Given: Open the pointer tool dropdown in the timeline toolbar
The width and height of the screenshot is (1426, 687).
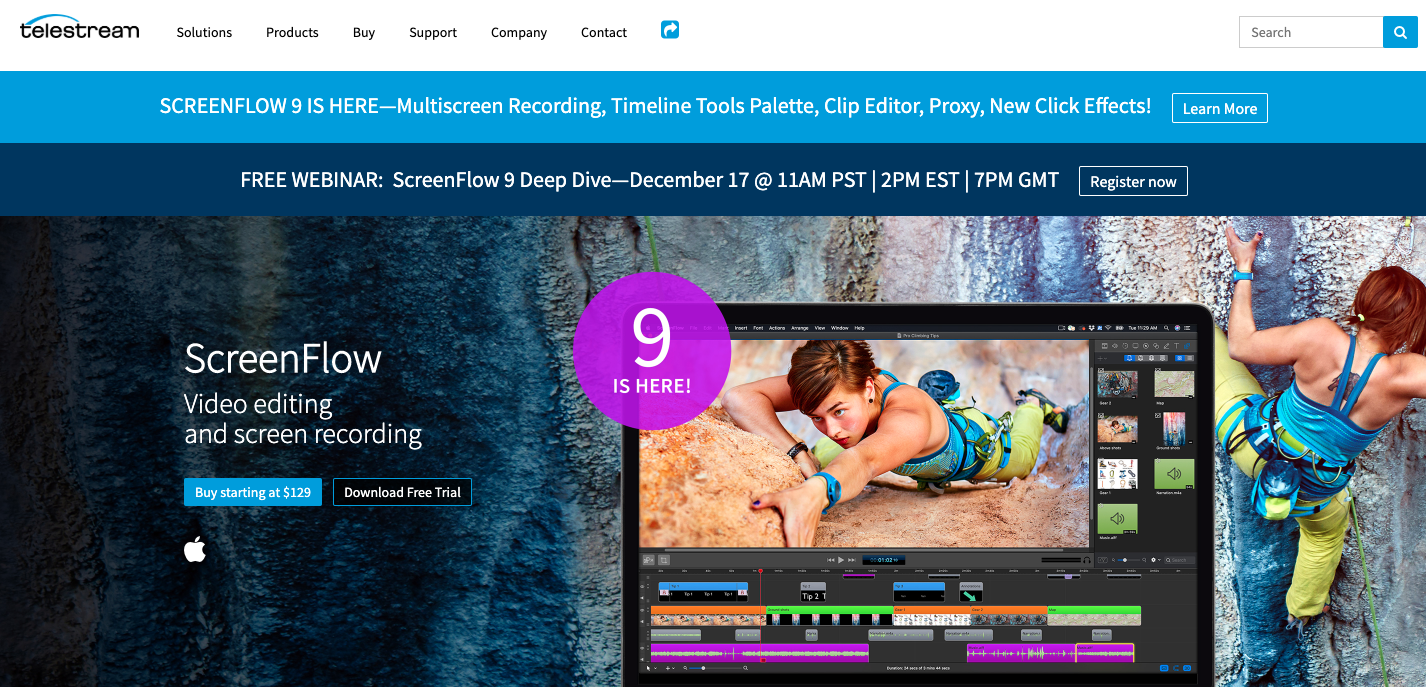Looking at the screenshot, I should (655, 668).
